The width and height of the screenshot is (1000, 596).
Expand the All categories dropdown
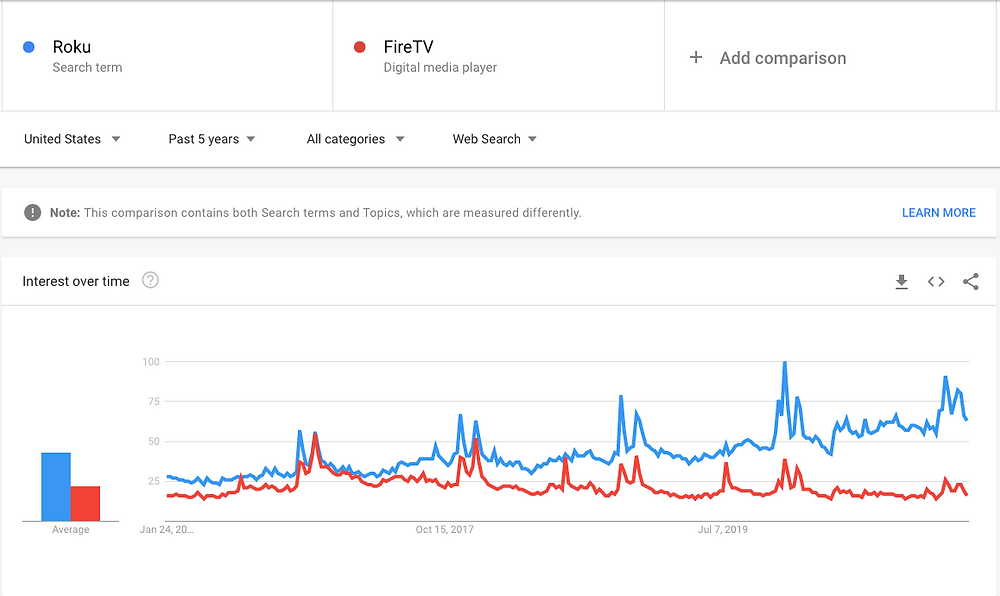pos(355,139)
